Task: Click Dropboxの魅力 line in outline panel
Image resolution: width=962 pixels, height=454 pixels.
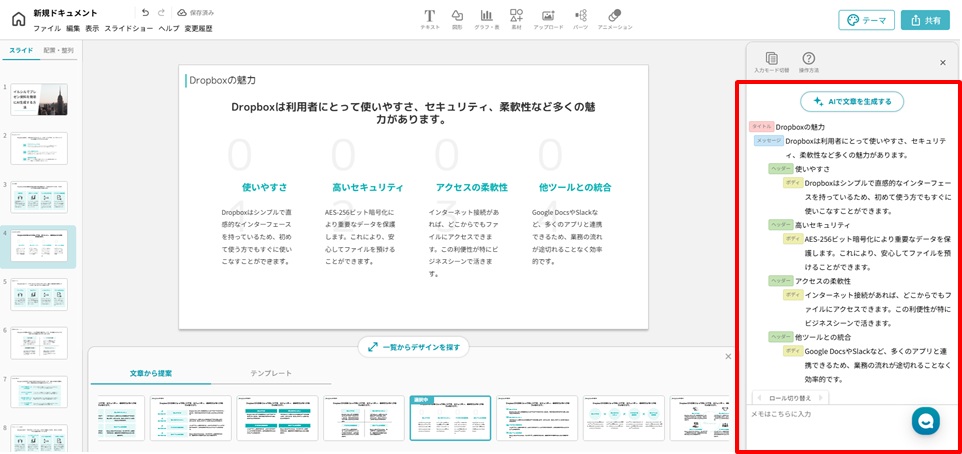Action: coord(800,127)
